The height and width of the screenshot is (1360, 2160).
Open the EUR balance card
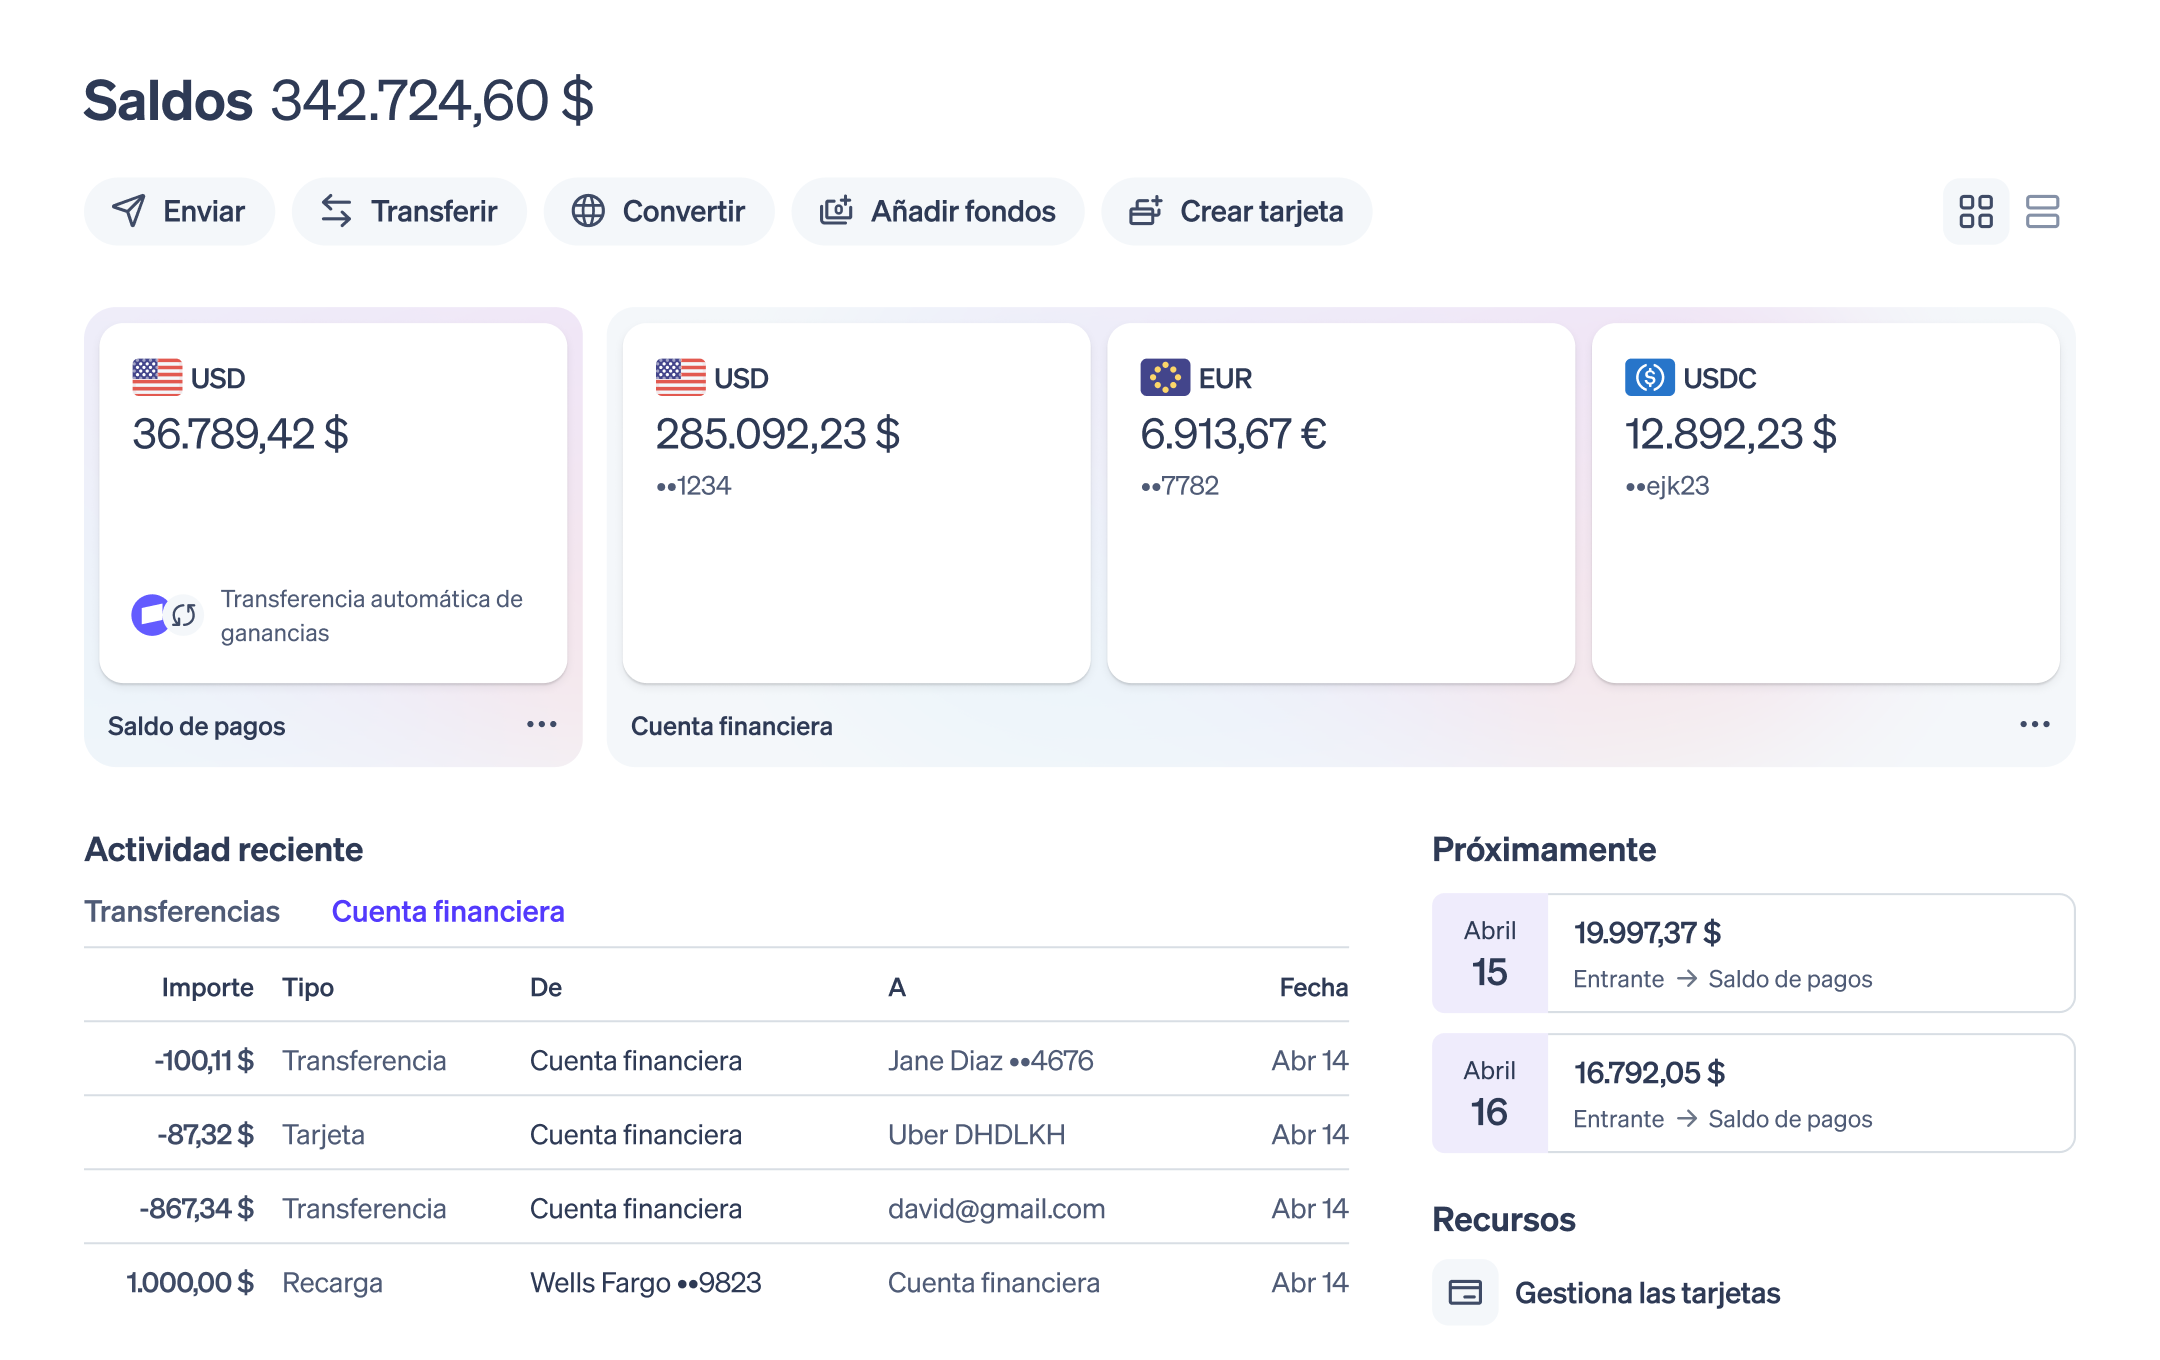[x=1341, y=503]
